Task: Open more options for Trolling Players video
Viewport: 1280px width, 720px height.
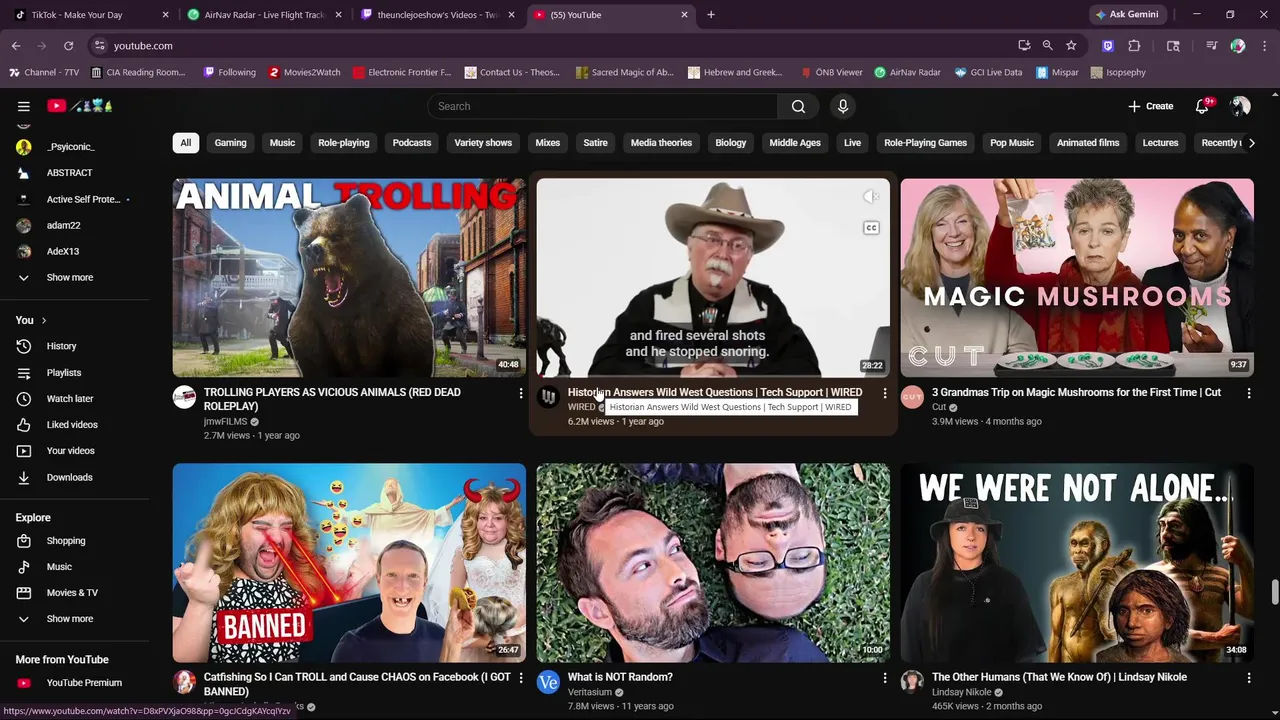Action: pyautogui.click(x=520, y=393)
